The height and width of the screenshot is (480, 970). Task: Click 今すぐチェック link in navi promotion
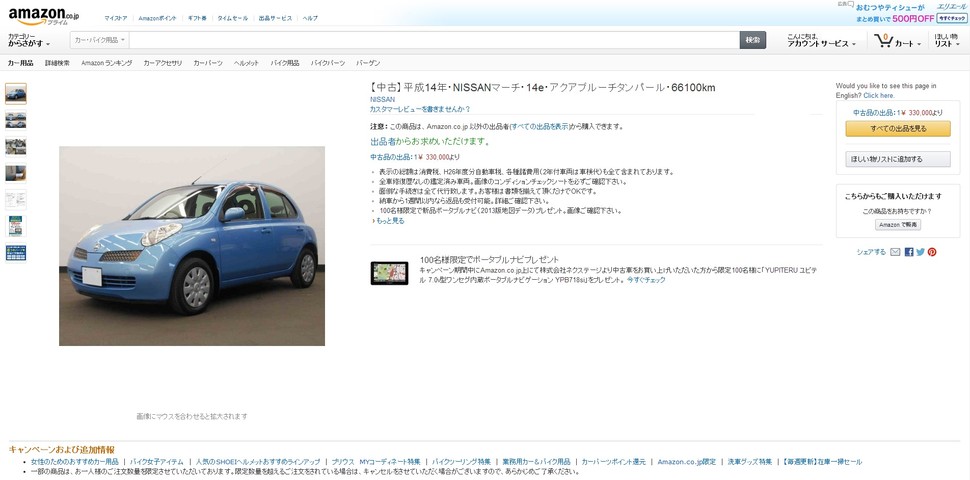click(x=646, y=280)
